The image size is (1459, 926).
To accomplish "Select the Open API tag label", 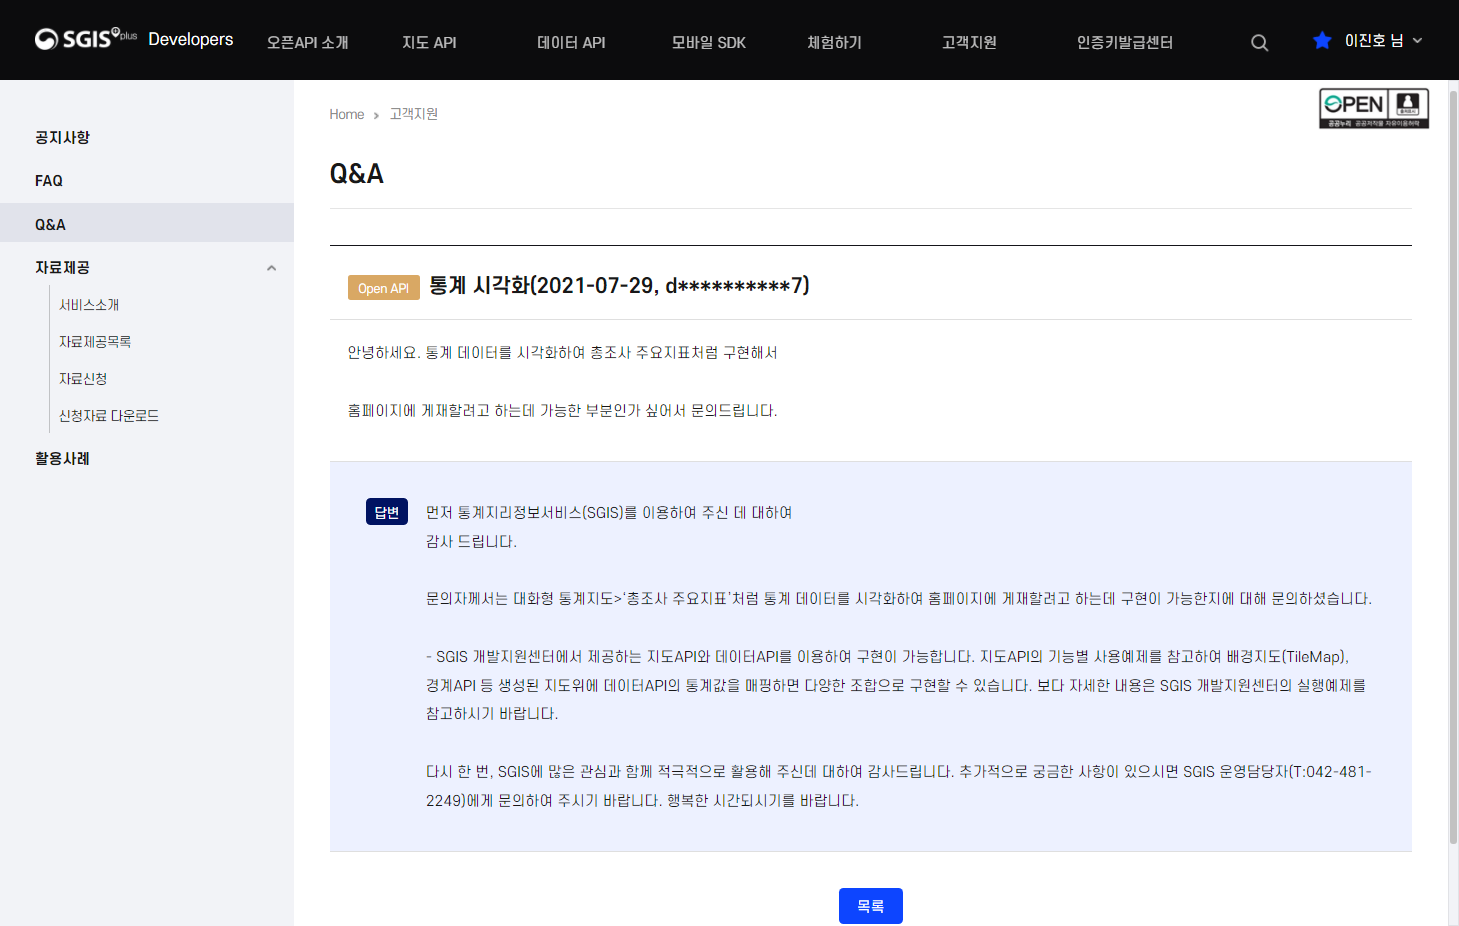I will point(383,287).
